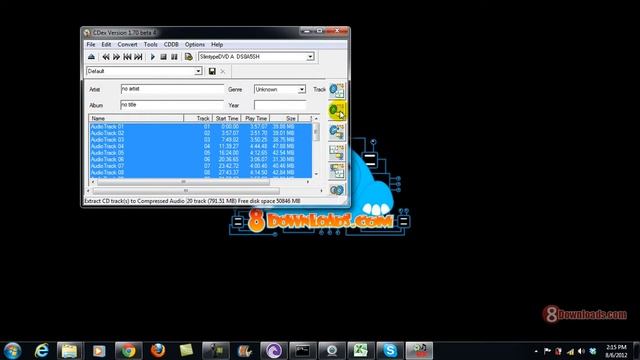Open Skype from taskbar
The height and width of the screenshot is (360, 640).
point(390,351)
